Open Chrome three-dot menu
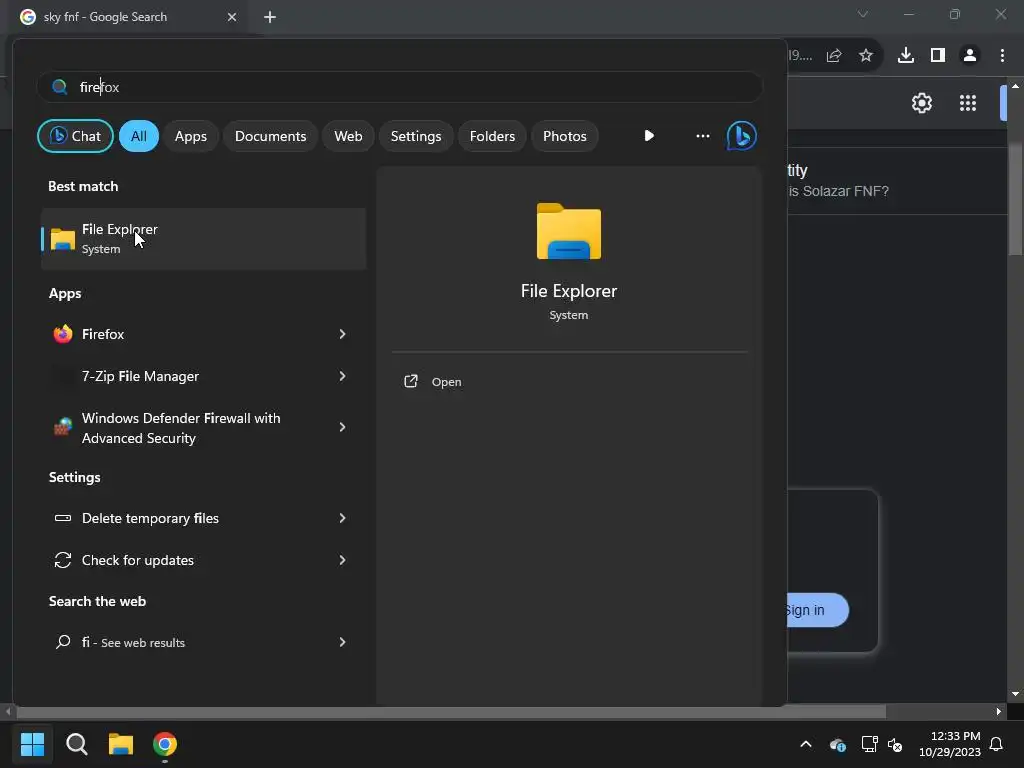The width and height of the screenshot is (1024, 768). (x=1002, y=56)
